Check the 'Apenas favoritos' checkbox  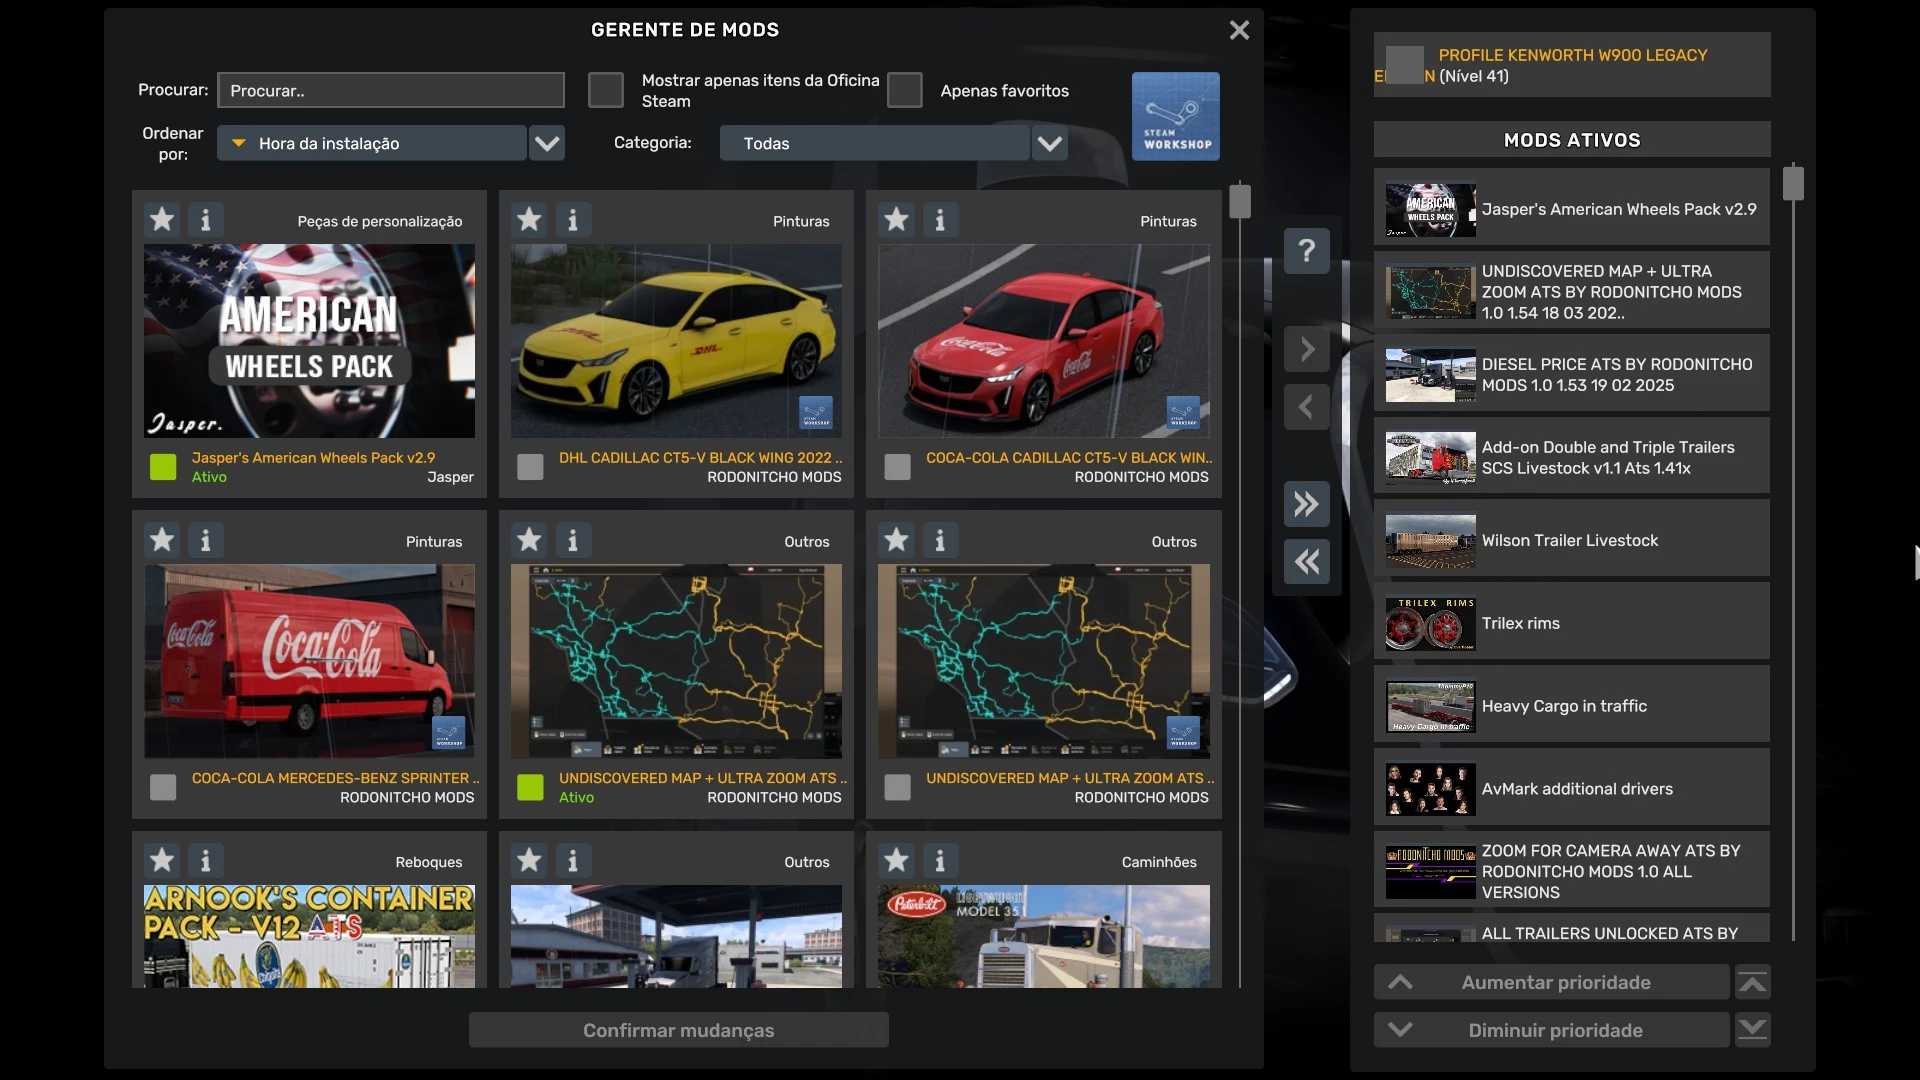(904, 90)
